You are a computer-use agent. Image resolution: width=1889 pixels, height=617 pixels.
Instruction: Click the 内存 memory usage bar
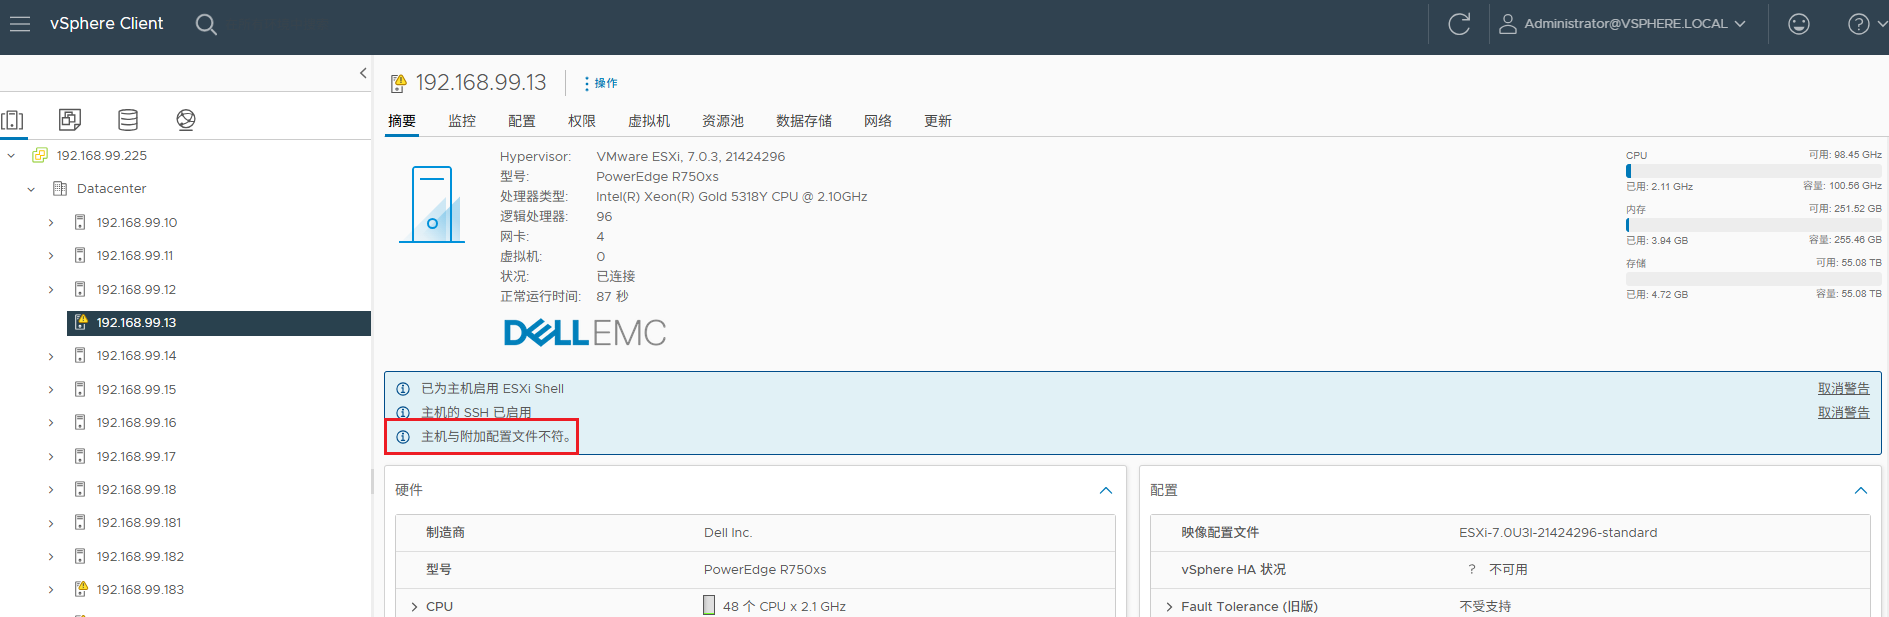(x=1754, y=225)
